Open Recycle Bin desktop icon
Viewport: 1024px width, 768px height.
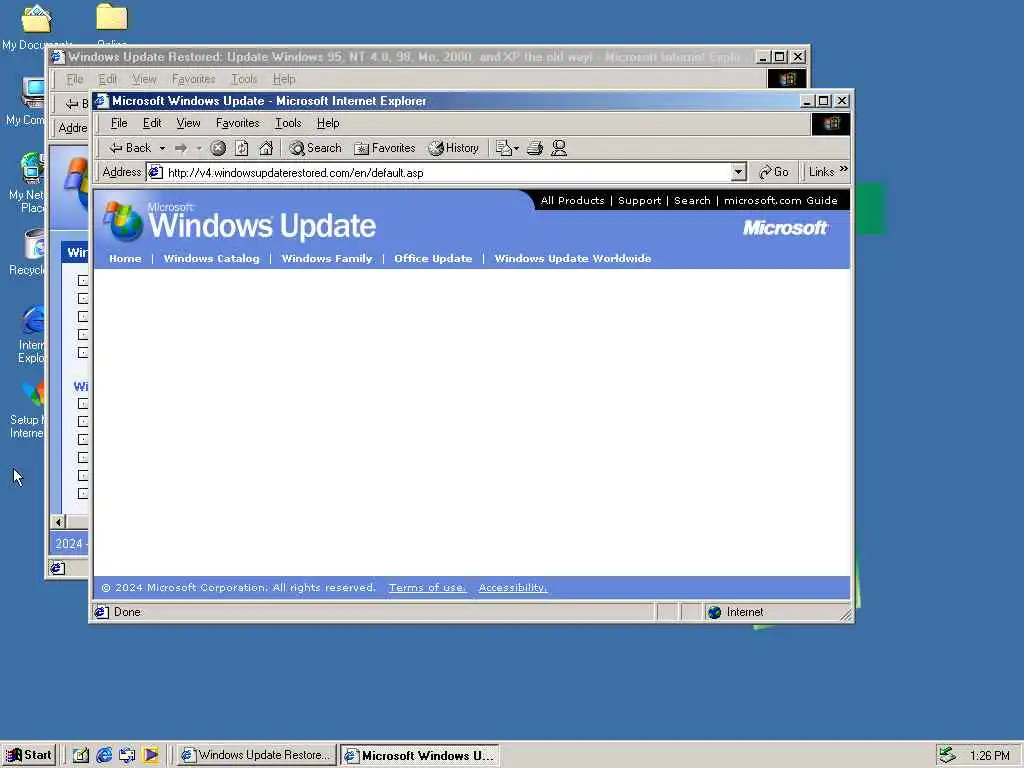[x=27, y=251]
